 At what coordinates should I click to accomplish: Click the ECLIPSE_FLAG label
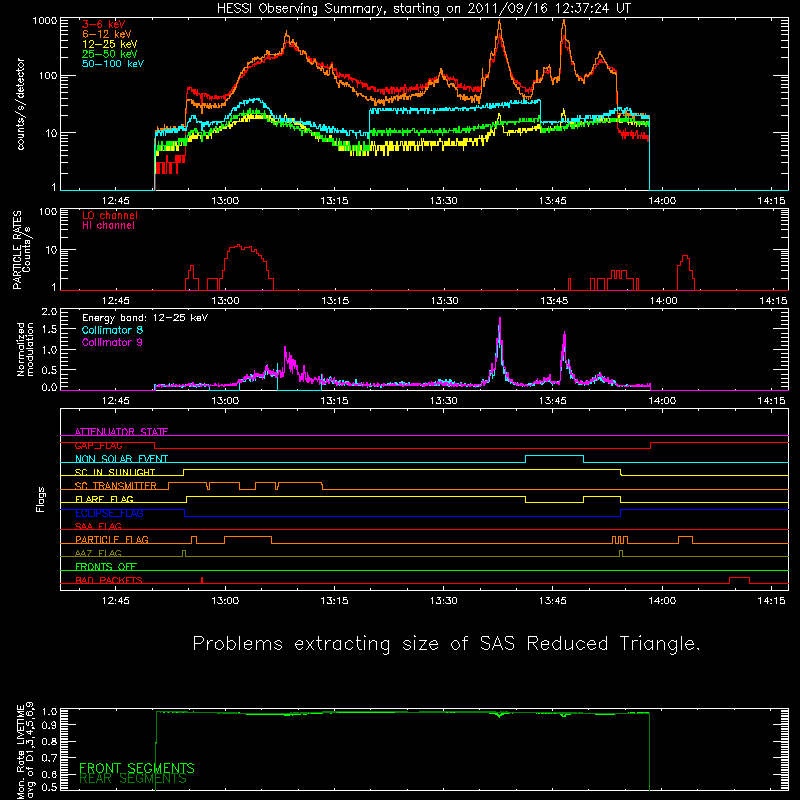coord(109,513)
